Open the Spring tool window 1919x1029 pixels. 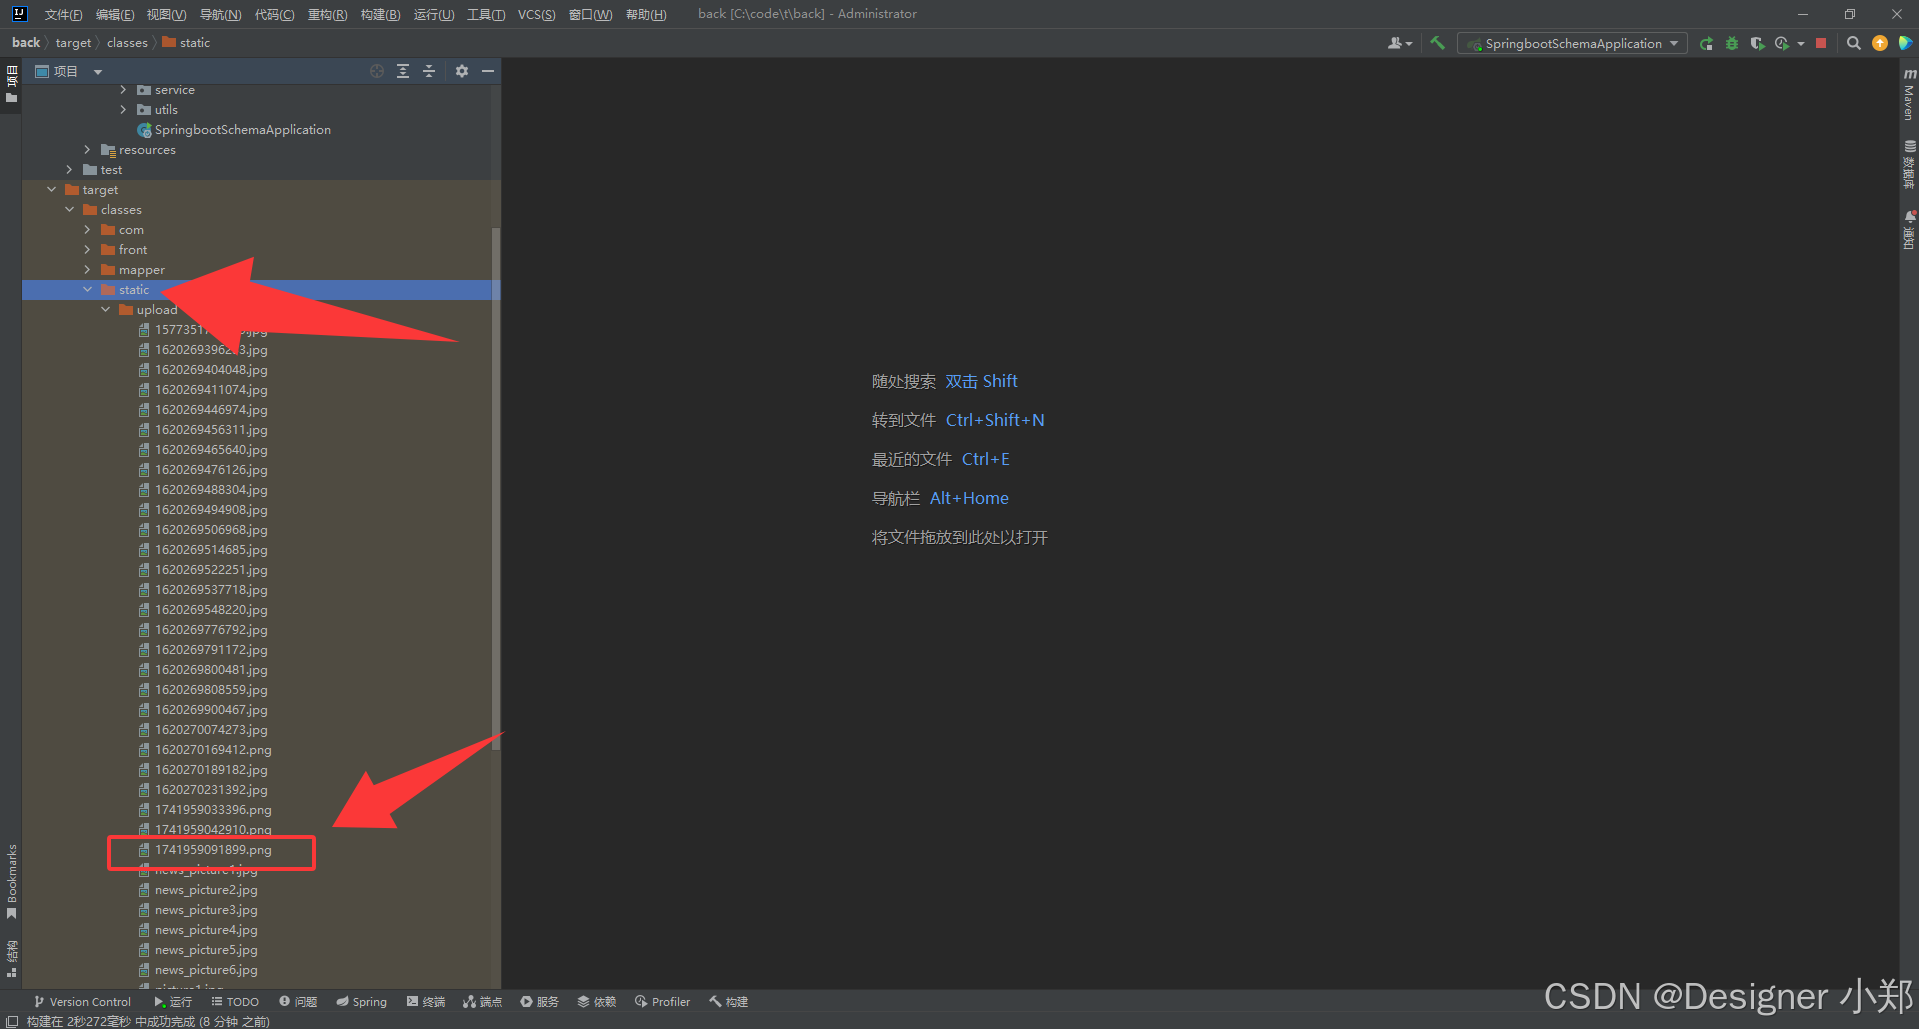click(361, 1001)
